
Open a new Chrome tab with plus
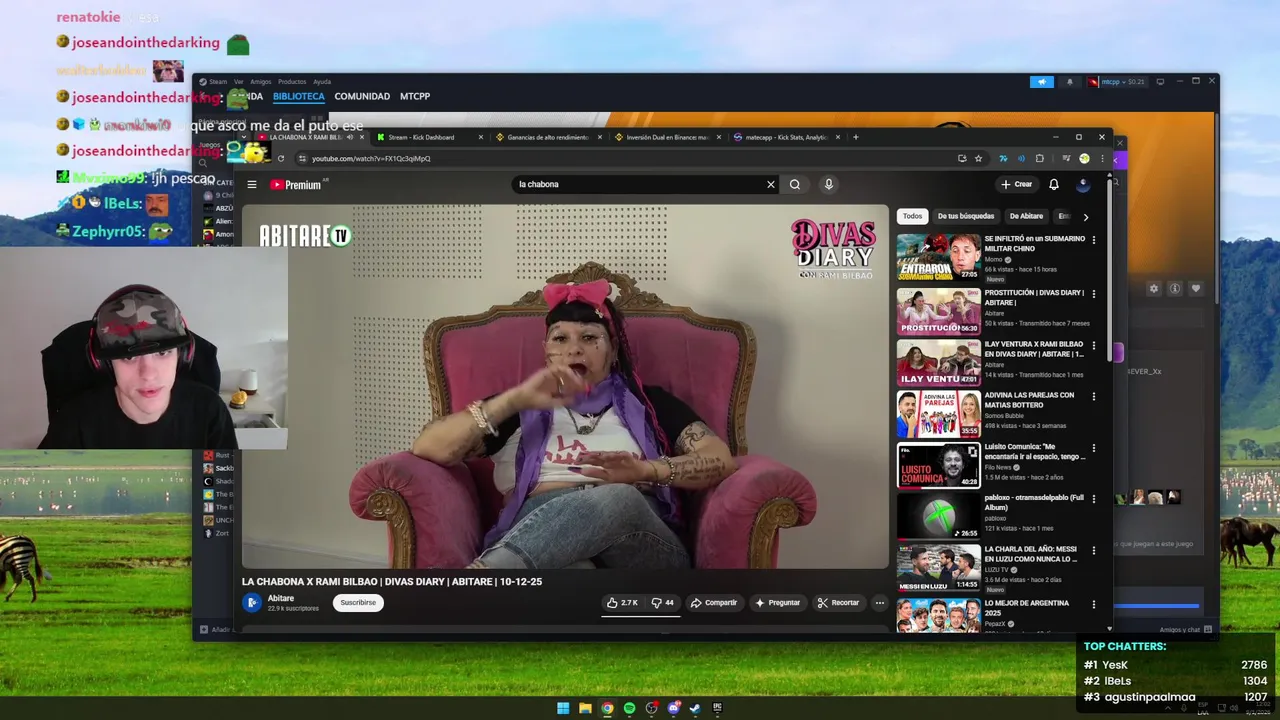point(855,137)
